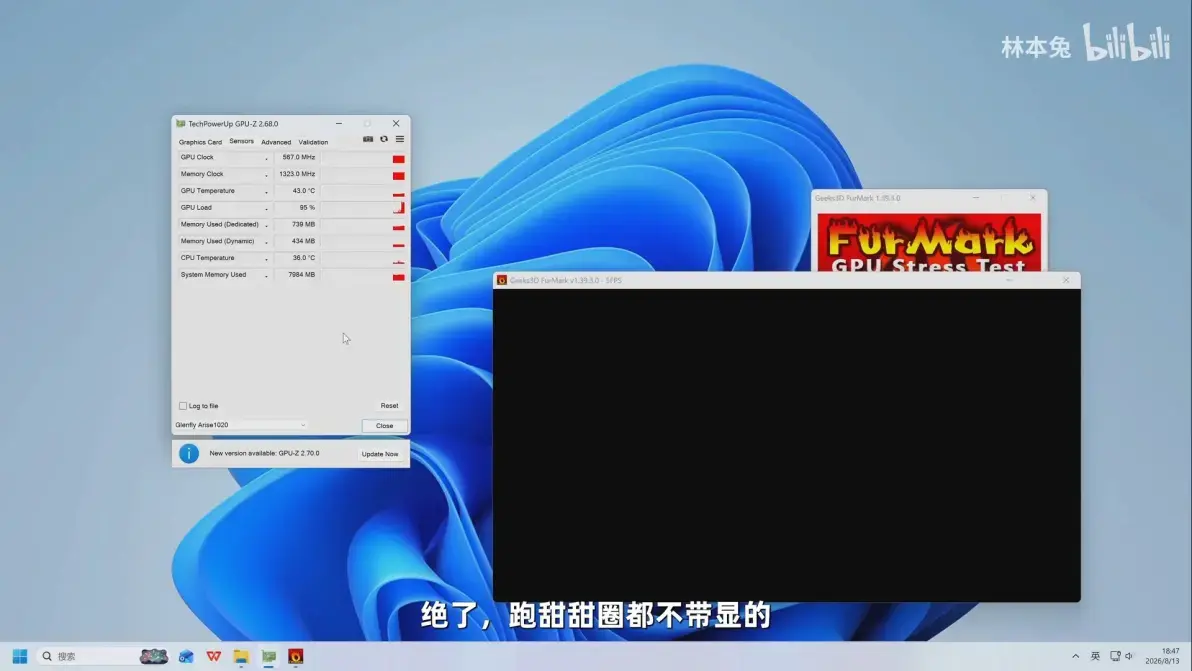Viewport: 1192px width, 671px height.
Task: Click the GPU-Z taskbar icon
Action: tap(269, 657)
